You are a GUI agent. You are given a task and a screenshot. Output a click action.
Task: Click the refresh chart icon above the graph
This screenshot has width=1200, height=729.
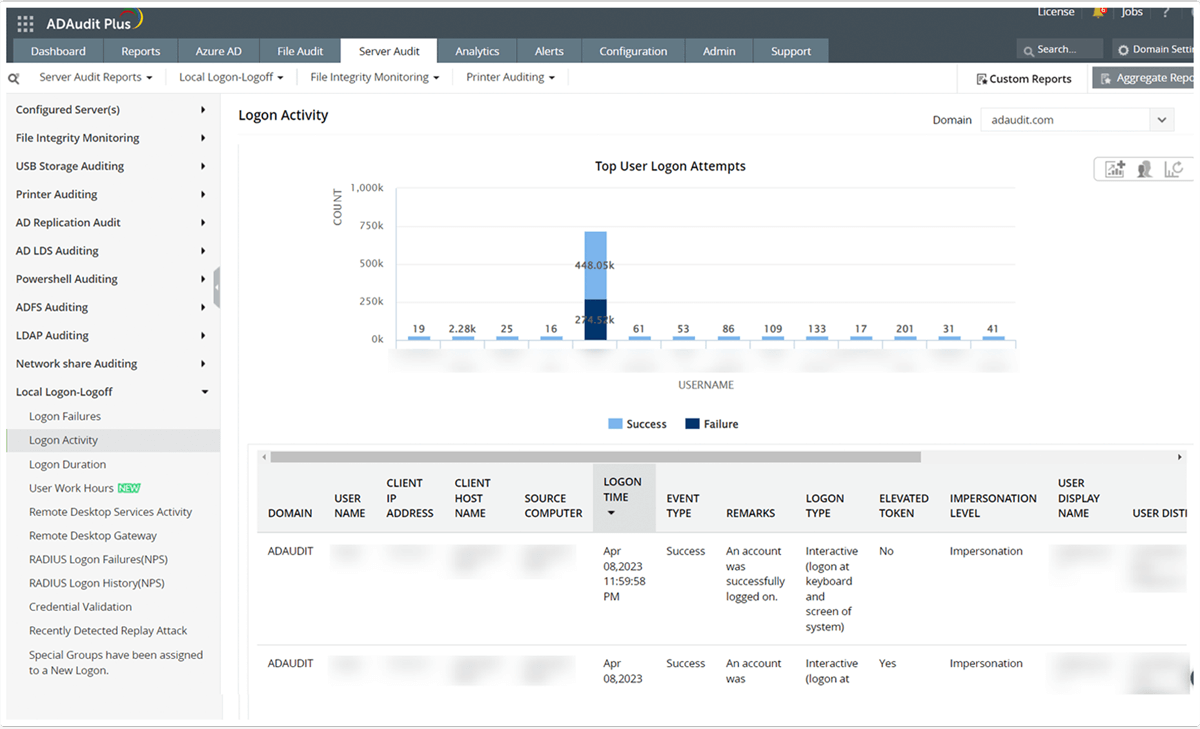tap(1172, 168)
